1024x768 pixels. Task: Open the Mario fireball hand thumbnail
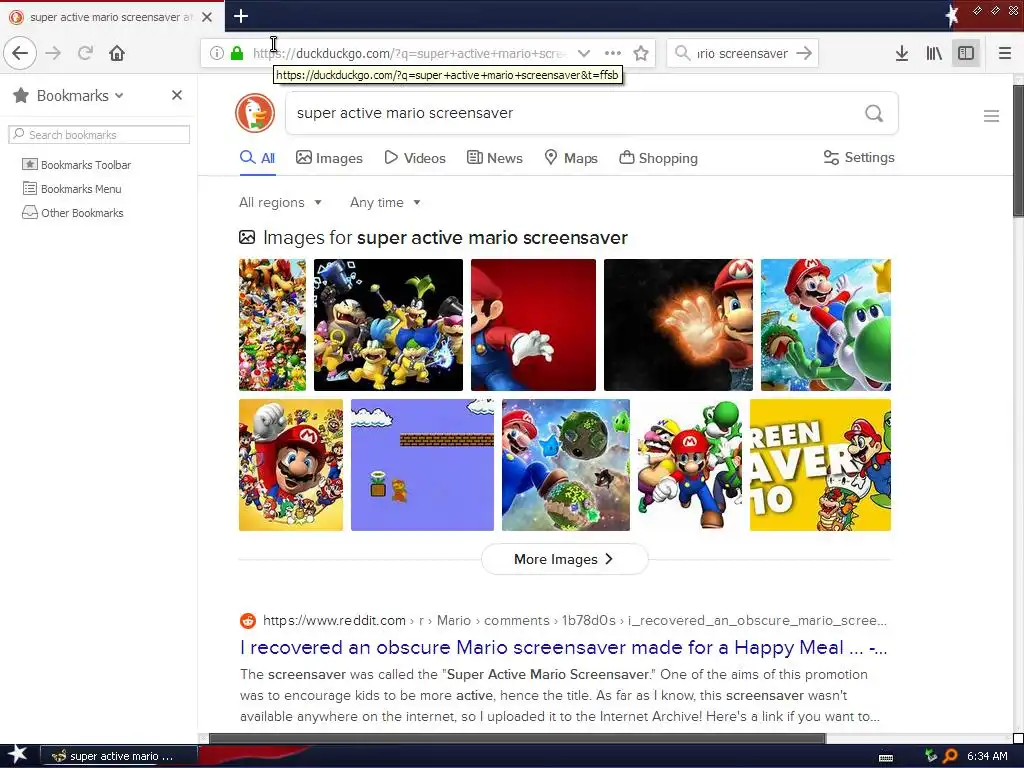pos(678,325)
